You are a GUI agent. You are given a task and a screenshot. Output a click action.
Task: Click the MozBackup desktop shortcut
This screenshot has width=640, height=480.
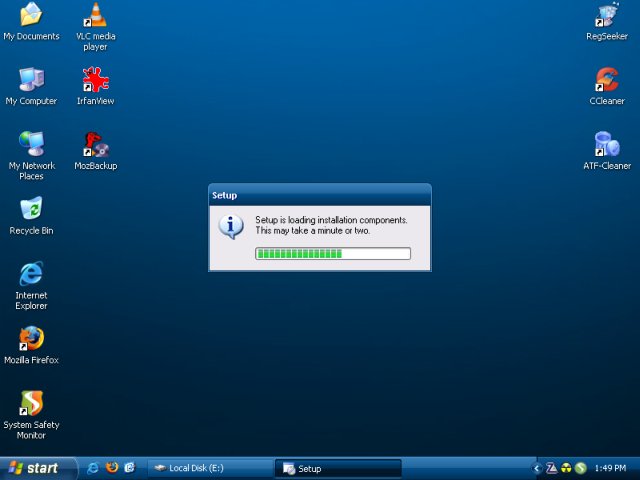[x=95, y=144]
